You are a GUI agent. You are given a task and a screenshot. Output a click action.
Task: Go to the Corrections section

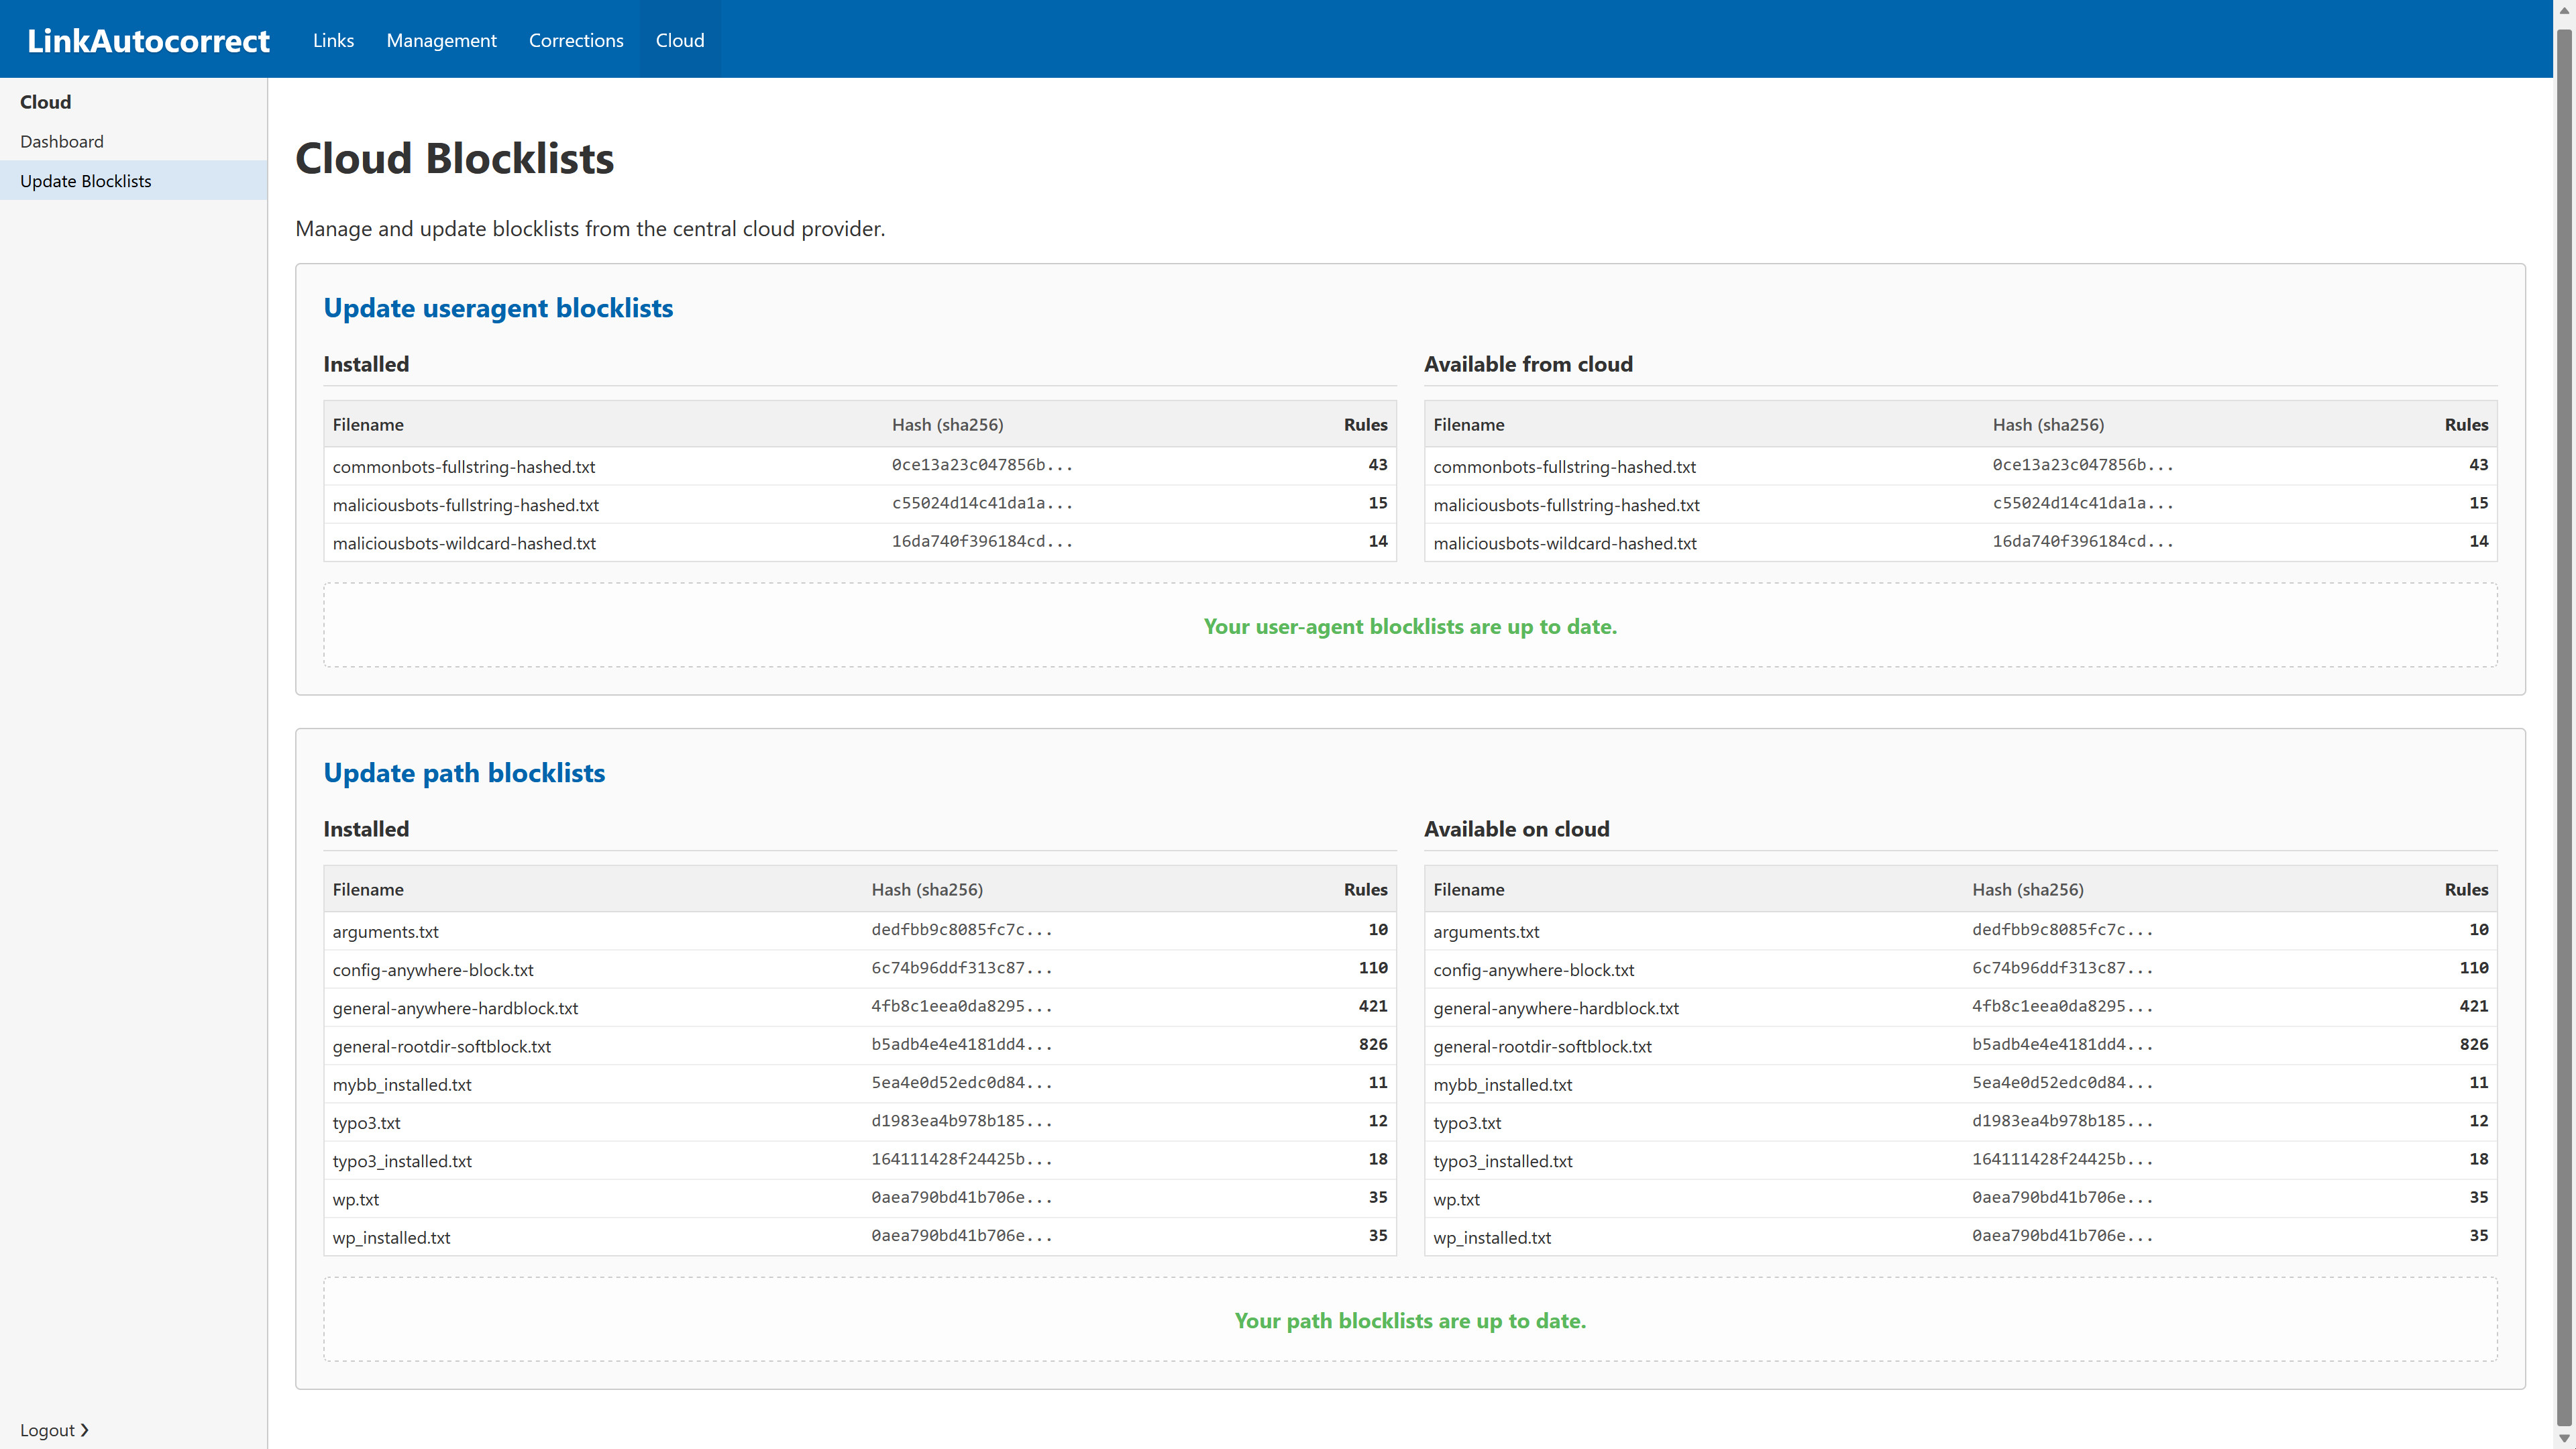(576, 40)
